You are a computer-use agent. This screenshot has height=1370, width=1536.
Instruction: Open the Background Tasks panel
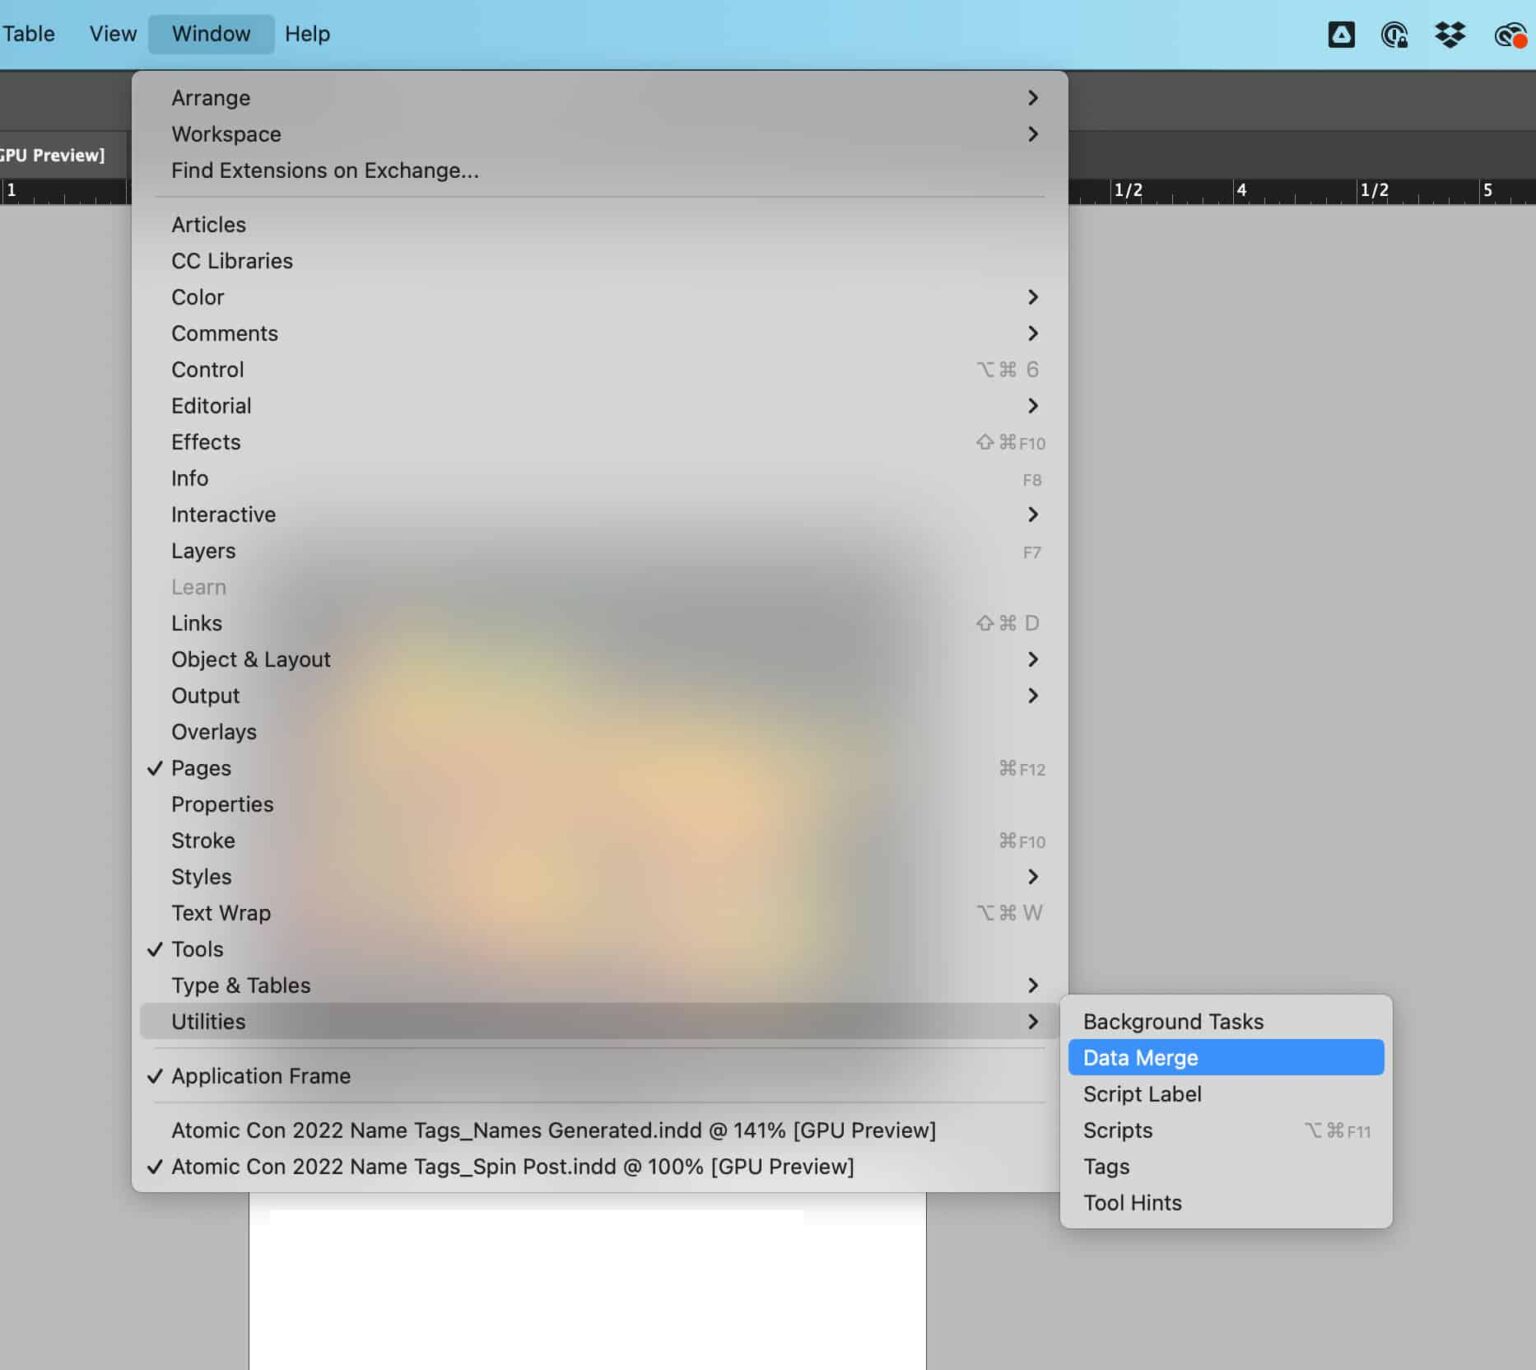(x=1173, y=1021)
